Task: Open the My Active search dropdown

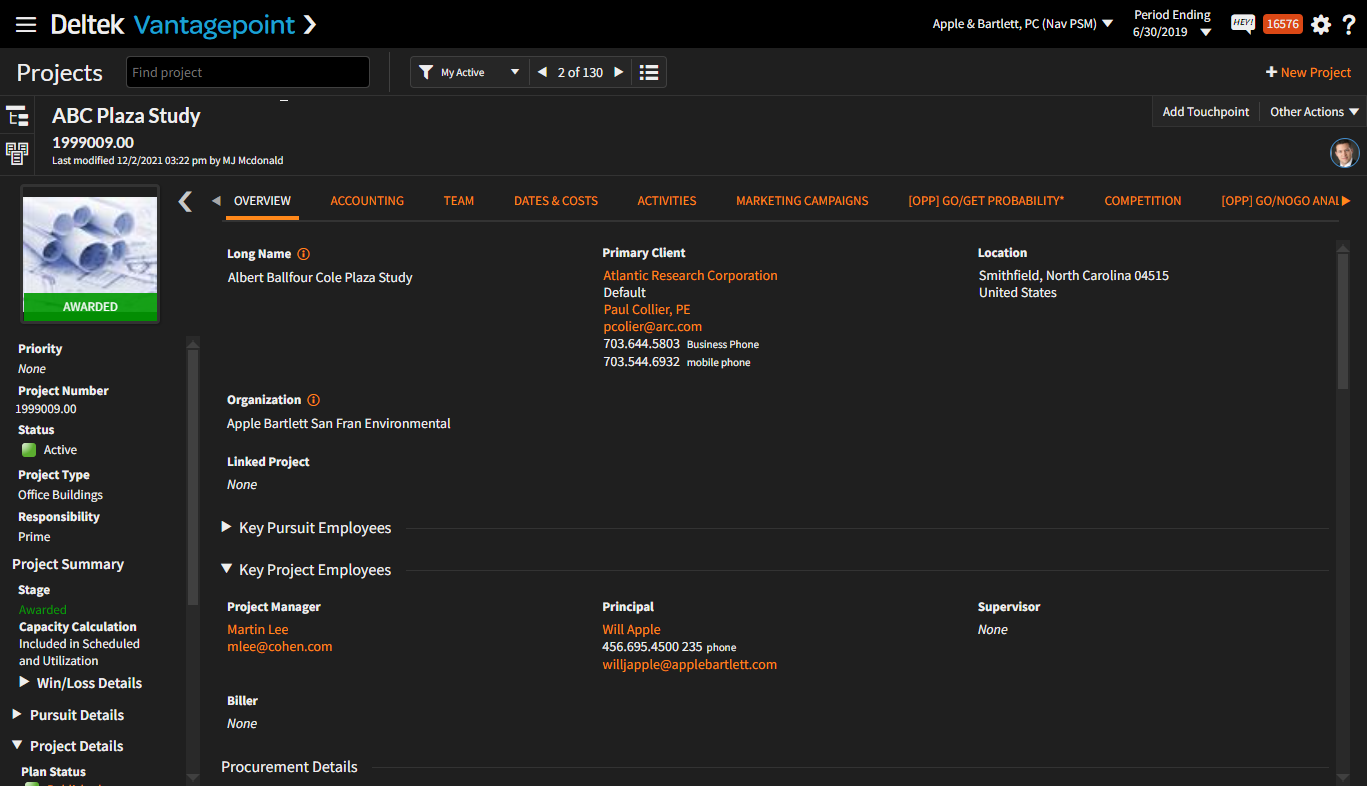Action: coord(469,72)
